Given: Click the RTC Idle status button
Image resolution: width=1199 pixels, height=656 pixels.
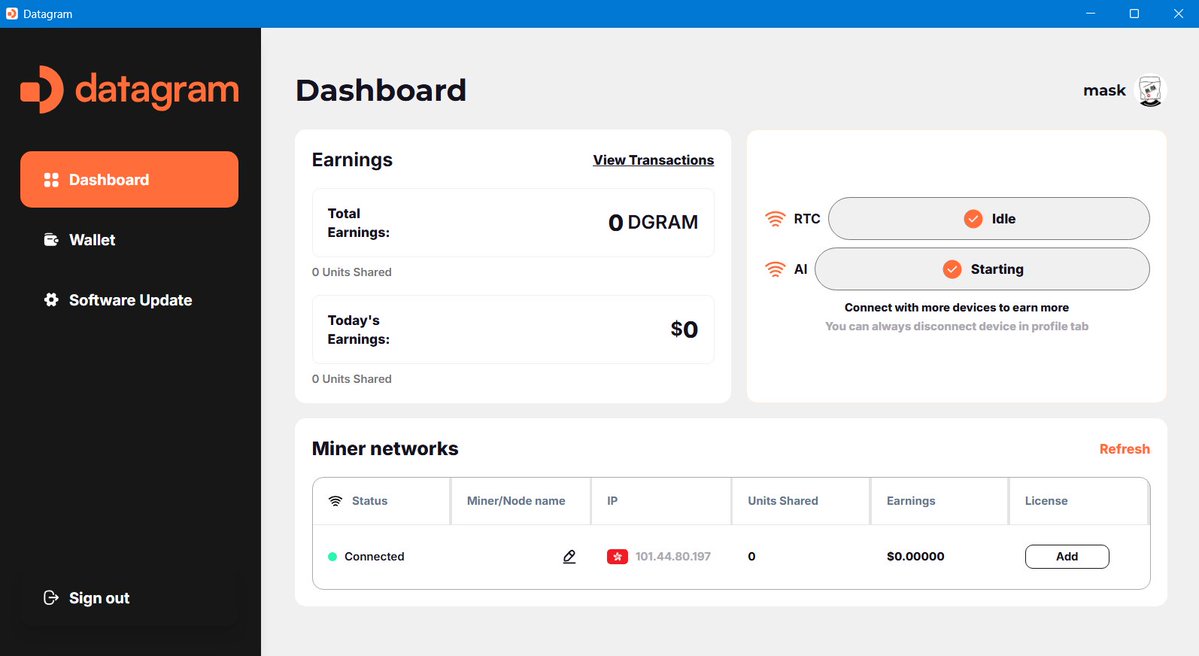Looking at the screenshot, I should (989, 219).
